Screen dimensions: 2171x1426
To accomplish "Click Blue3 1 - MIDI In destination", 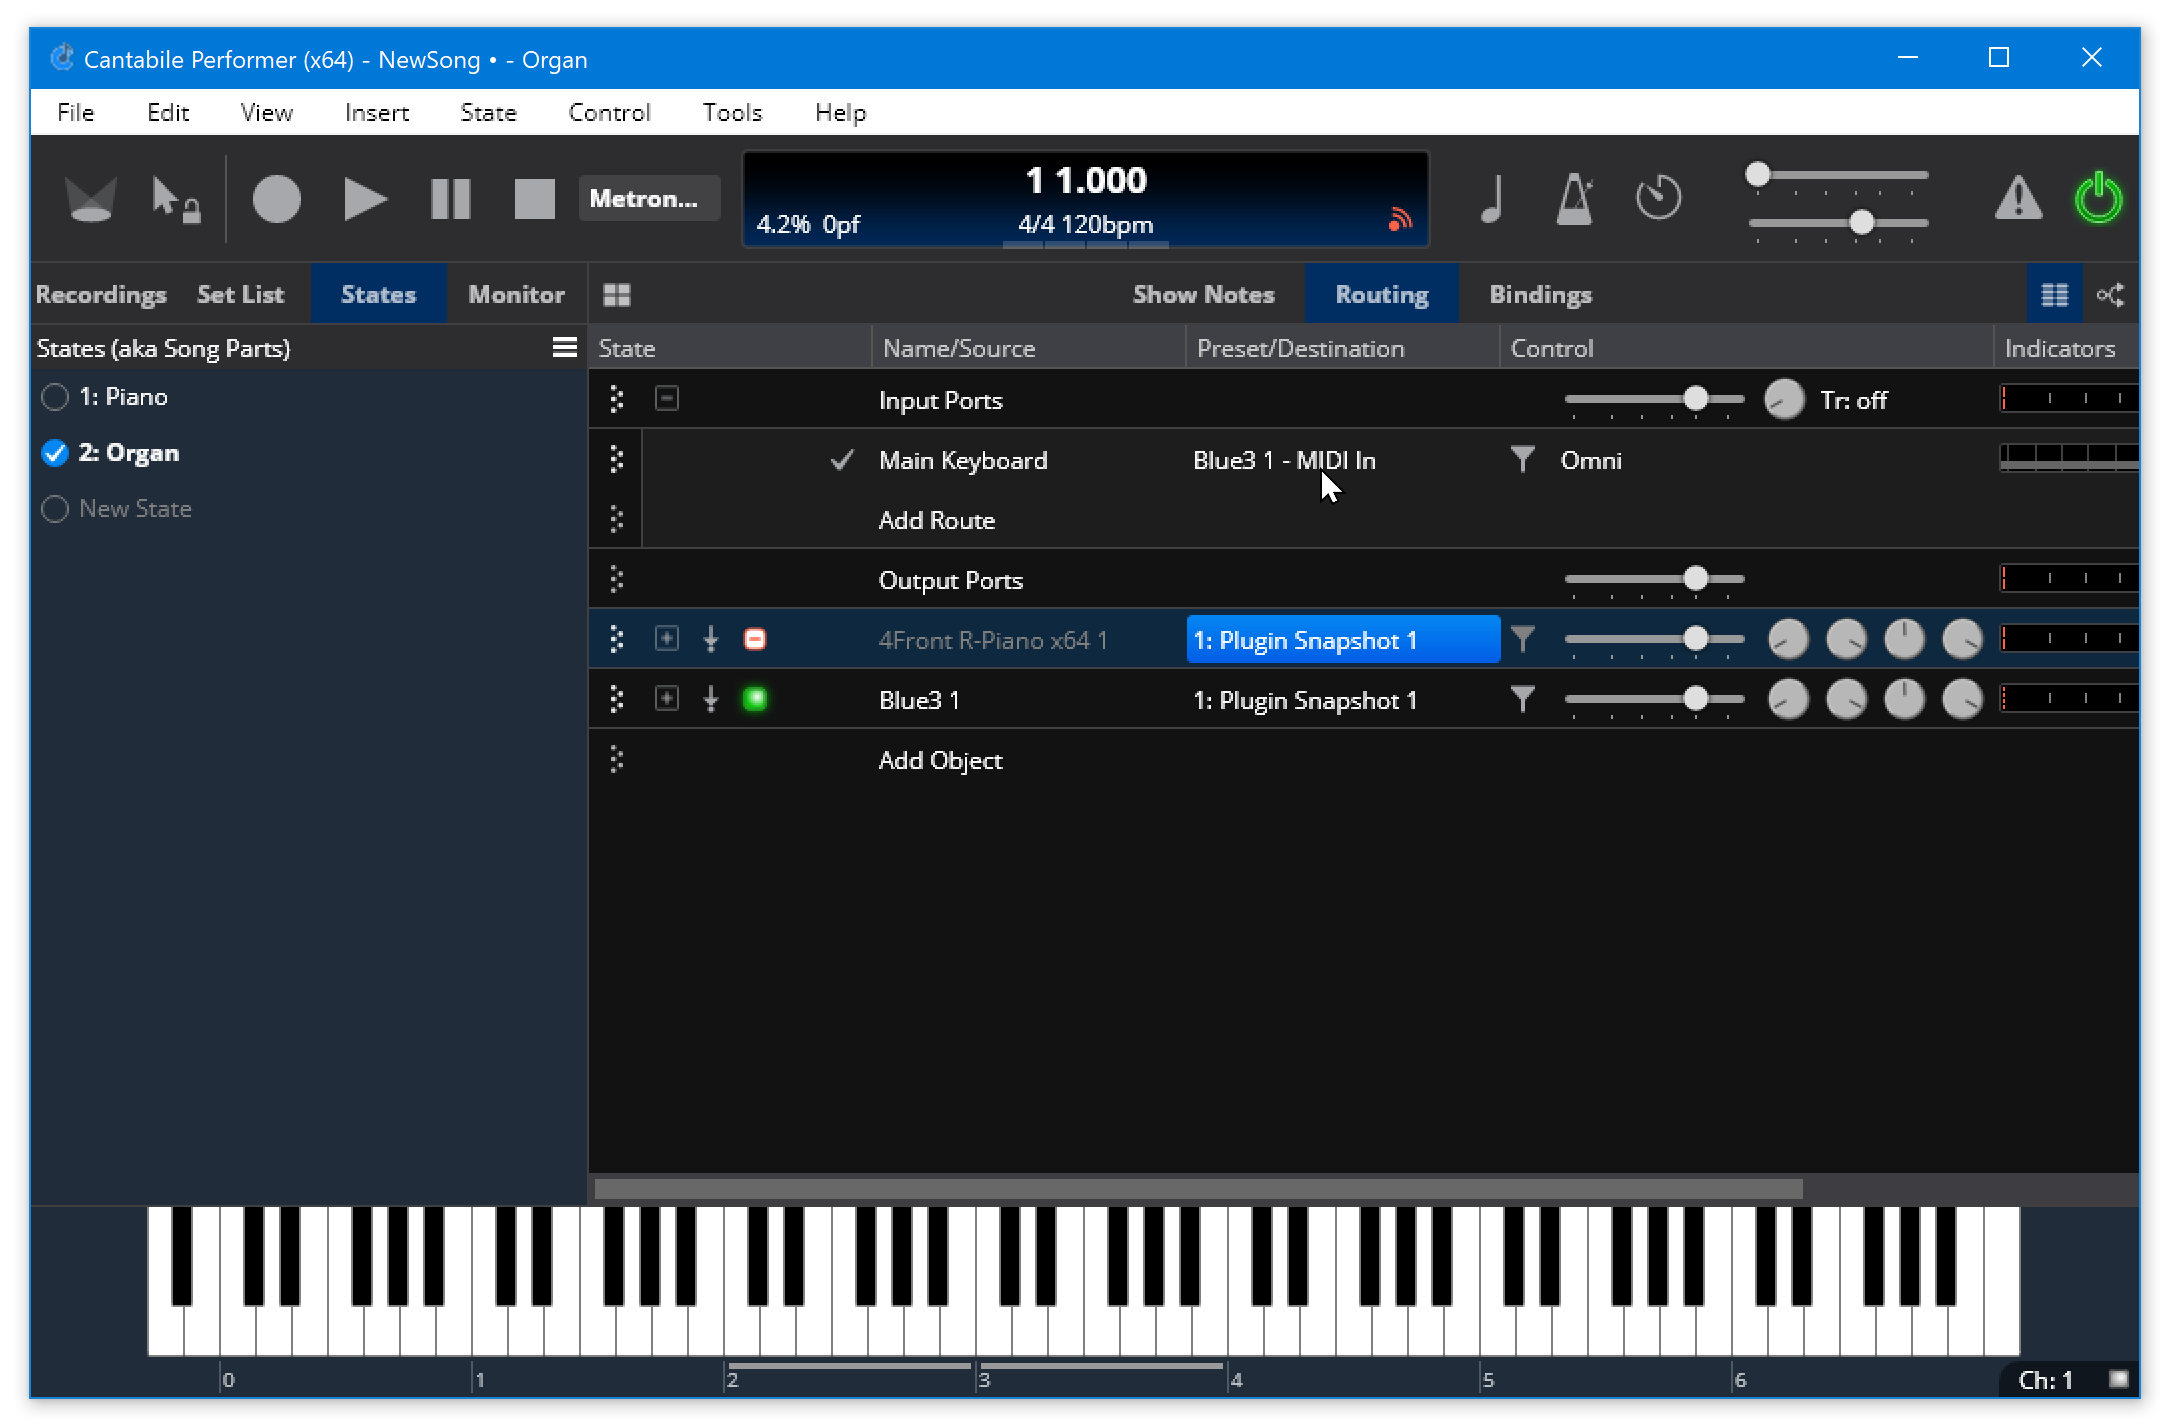I will coord(1285,460).
